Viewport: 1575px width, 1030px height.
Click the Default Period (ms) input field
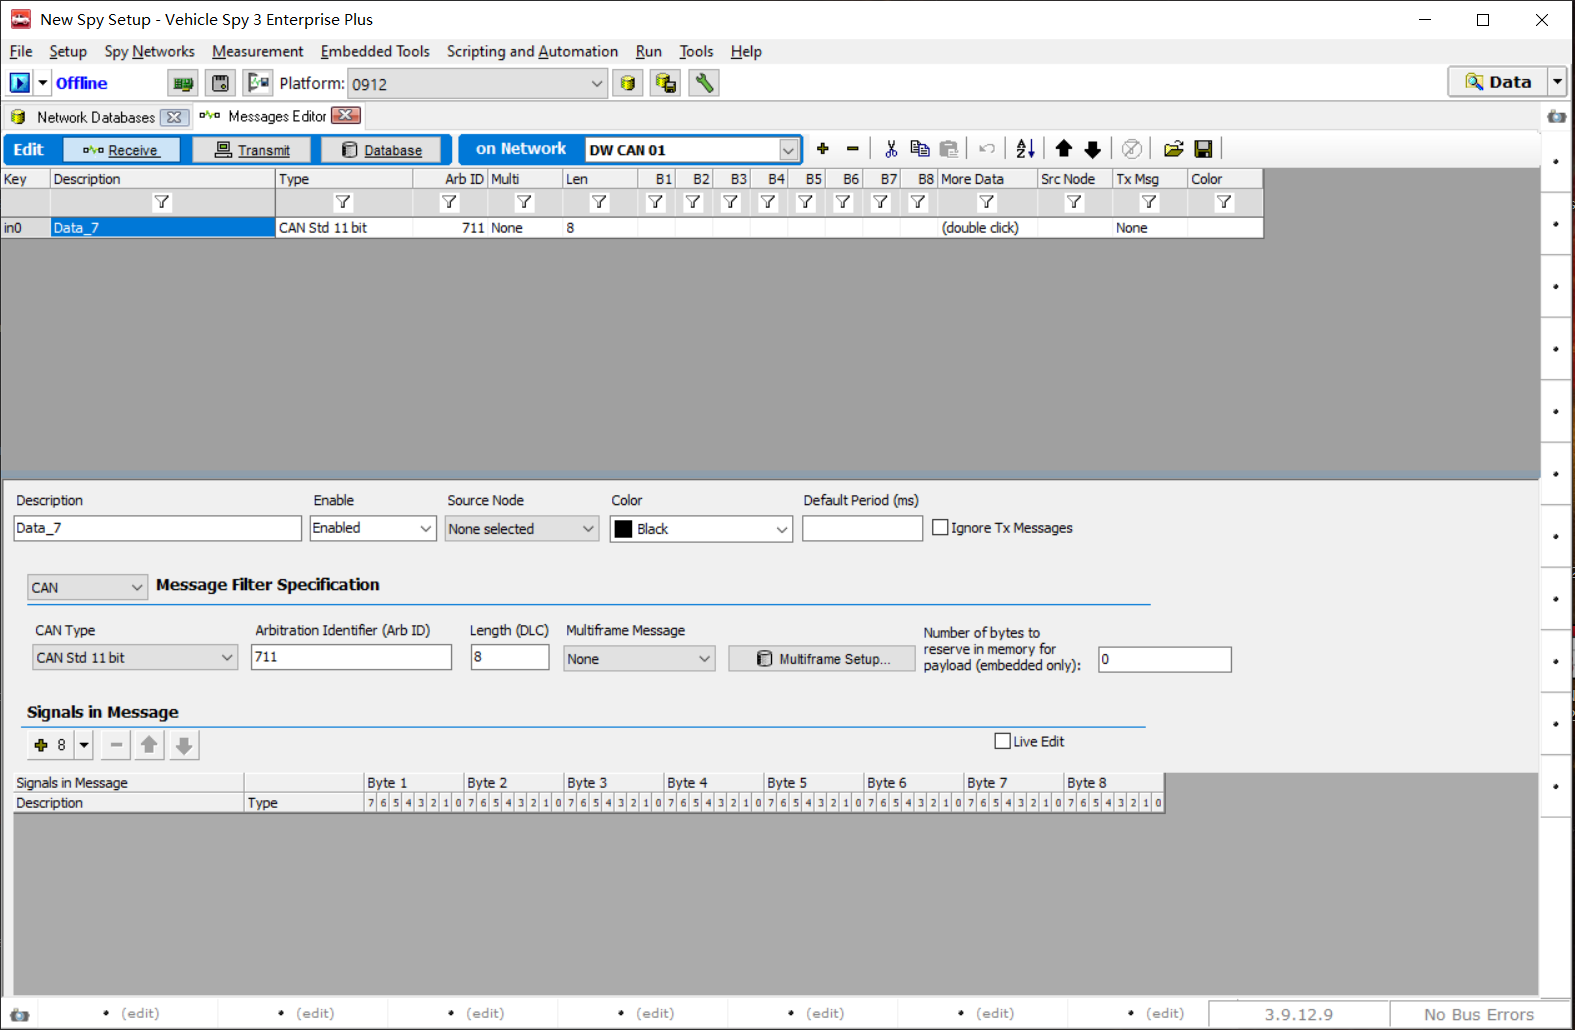point(862,528)
